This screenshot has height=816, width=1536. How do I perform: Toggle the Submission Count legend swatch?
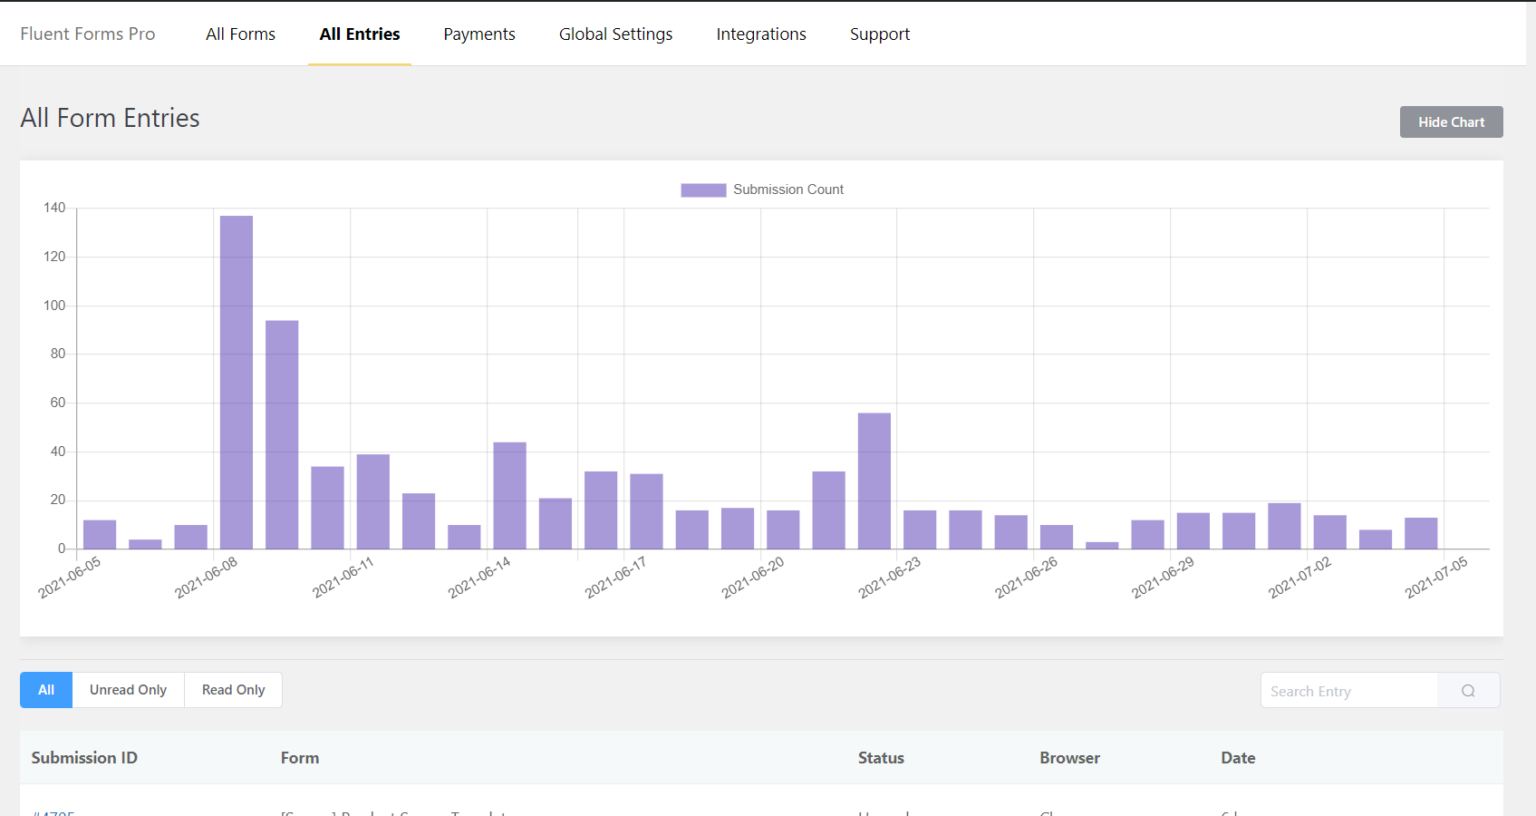click(x=703, y=190)
